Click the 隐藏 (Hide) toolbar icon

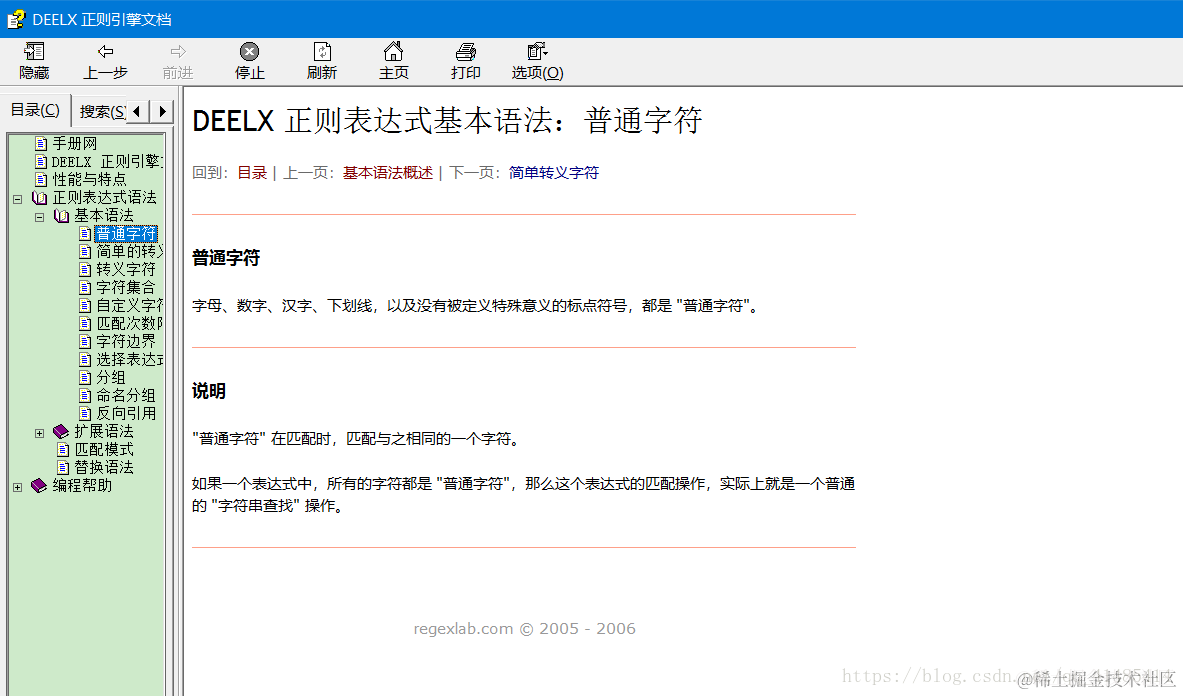(34, 51)
